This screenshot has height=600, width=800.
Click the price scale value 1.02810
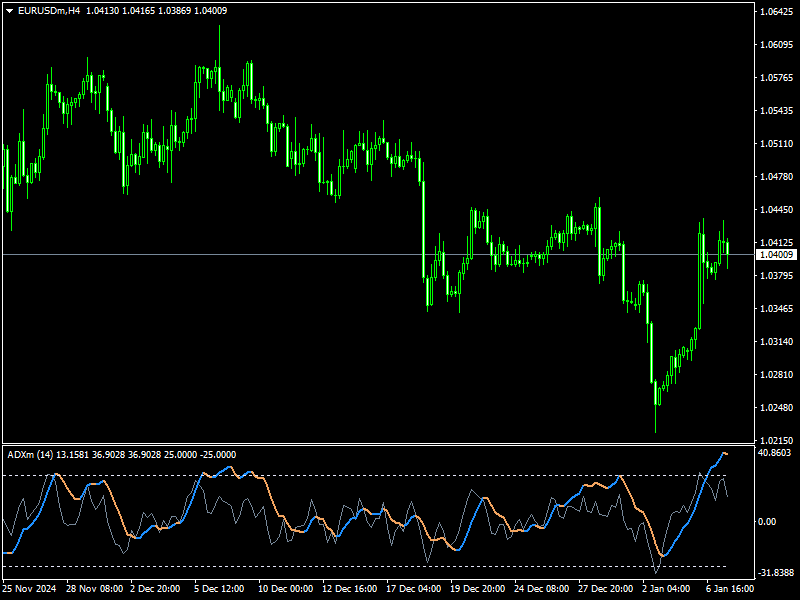point(777,374)
